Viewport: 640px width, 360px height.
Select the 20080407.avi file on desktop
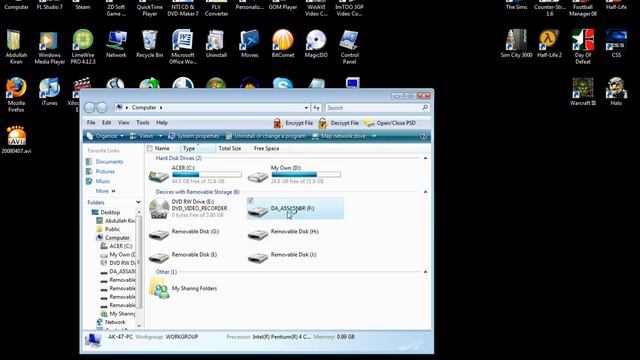click(x=16, y=140)
